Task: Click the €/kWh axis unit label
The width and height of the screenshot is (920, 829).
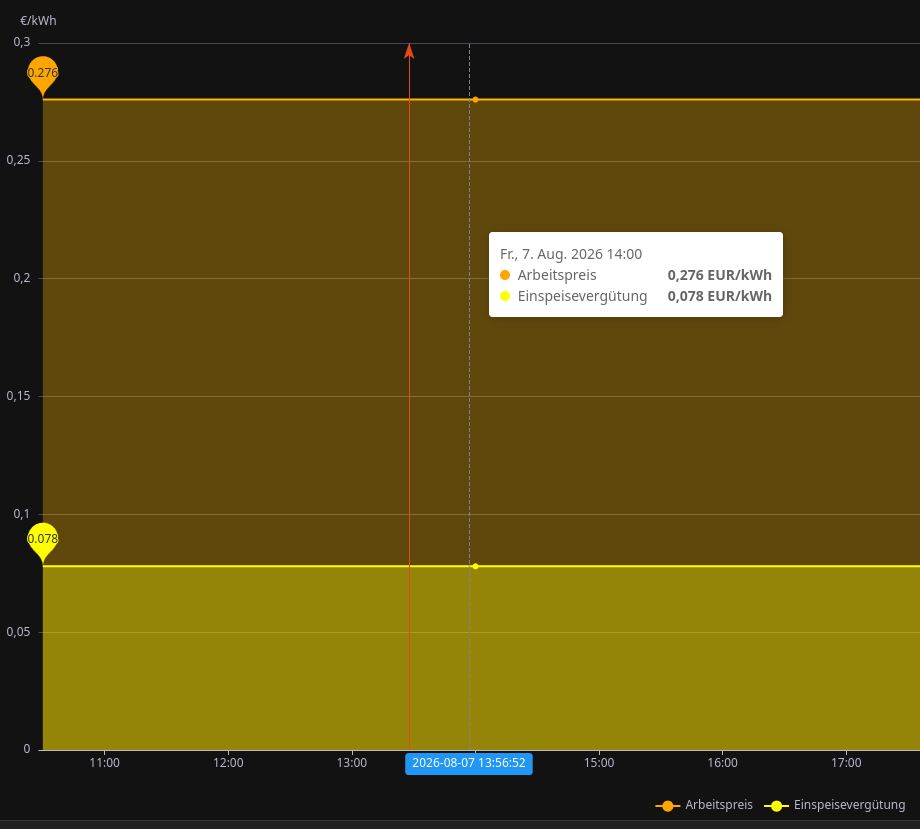Action: tap(38, 21)
